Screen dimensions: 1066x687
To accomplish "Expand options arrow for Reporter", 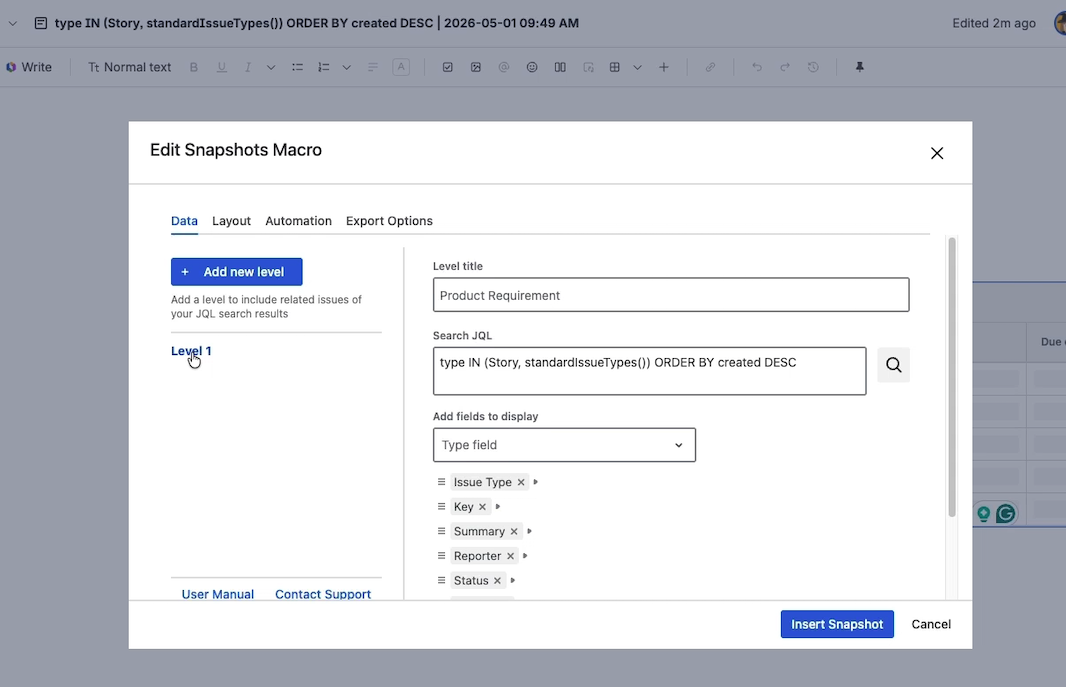I will 525,556.
